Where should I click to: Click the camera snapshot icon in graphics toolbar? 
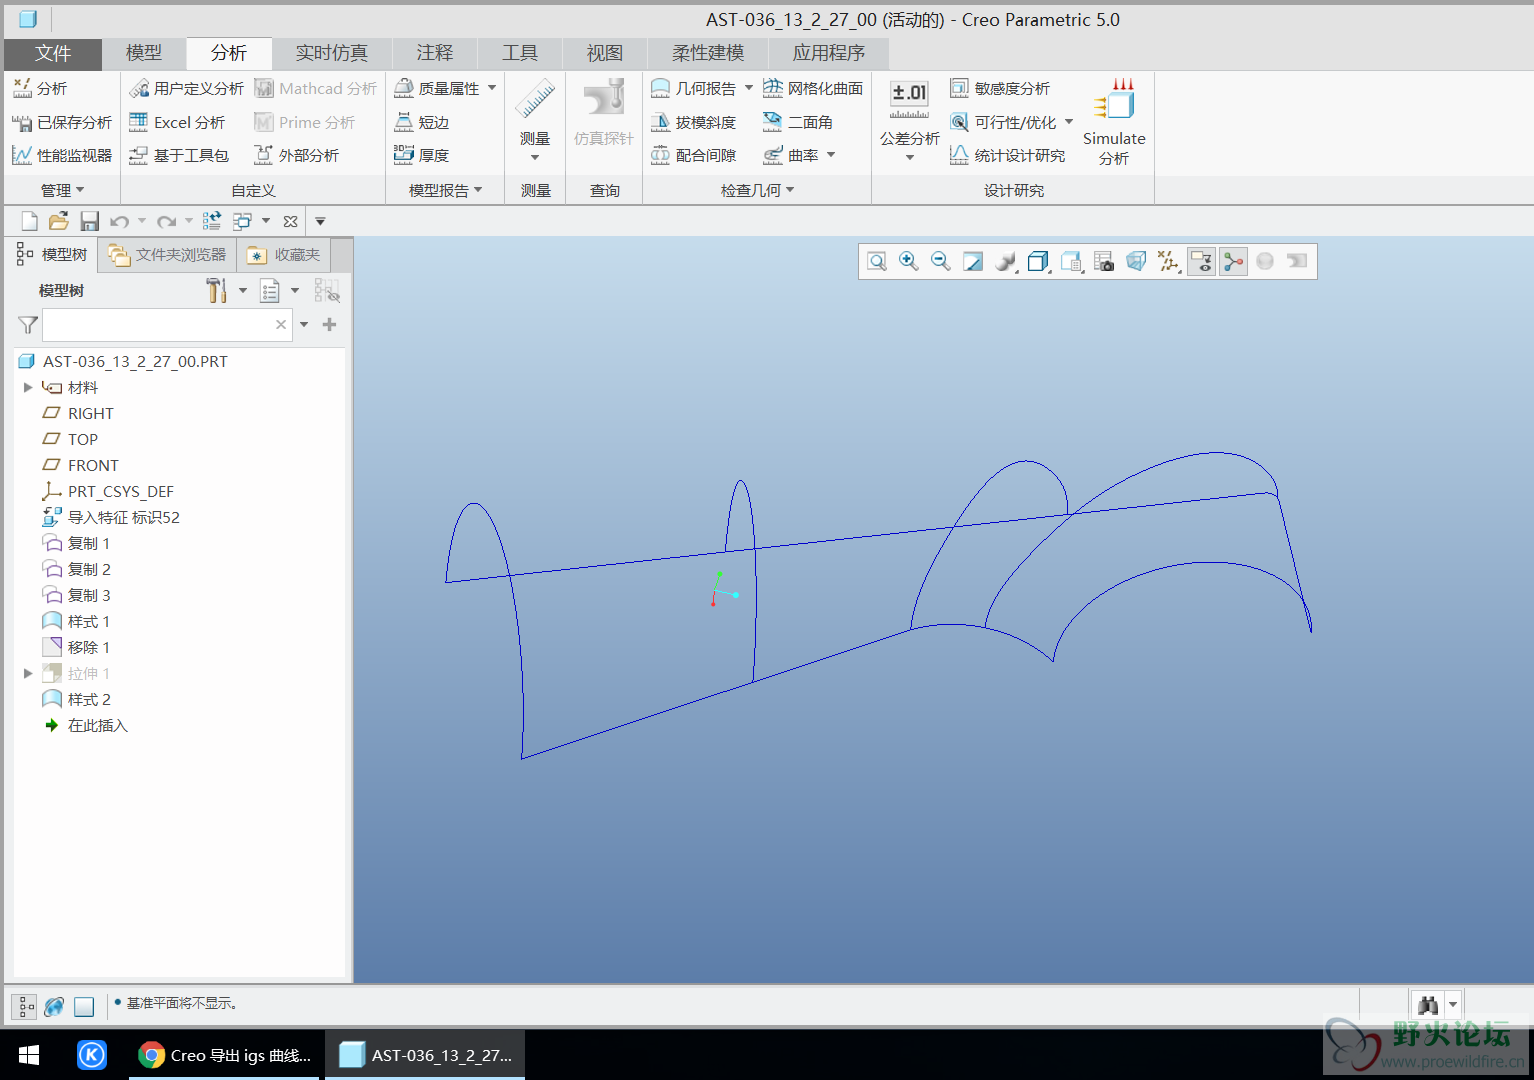(1104, 262)
